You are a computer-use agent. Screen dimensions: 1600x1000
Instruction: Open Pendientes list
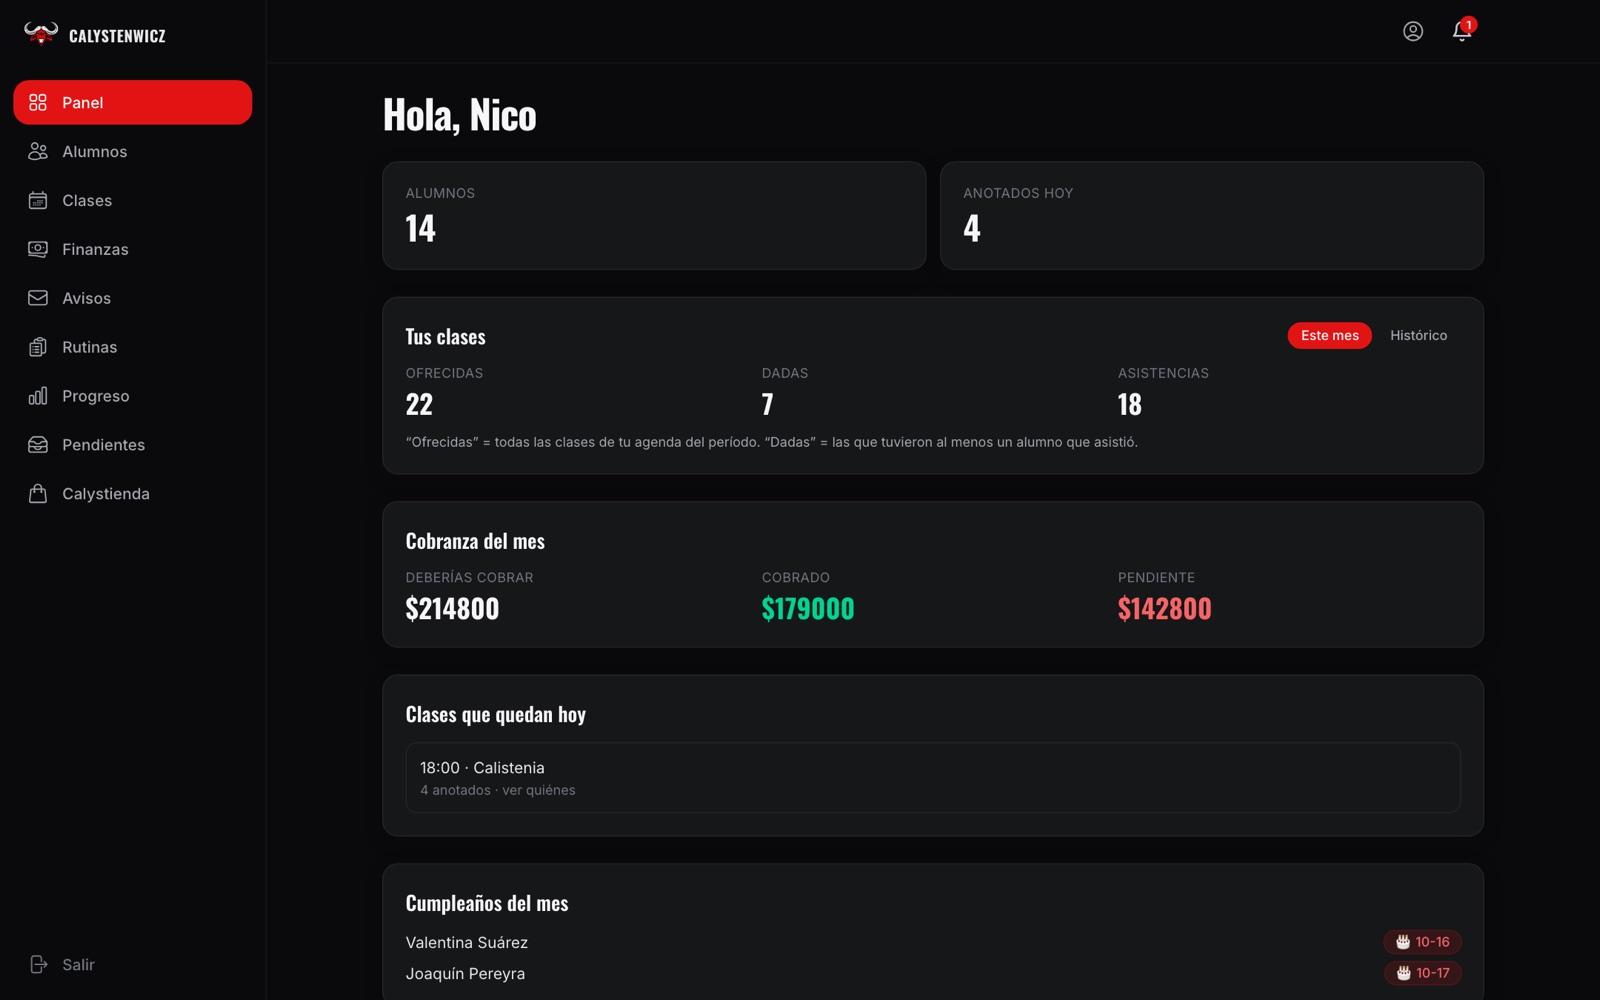(133, 445)
